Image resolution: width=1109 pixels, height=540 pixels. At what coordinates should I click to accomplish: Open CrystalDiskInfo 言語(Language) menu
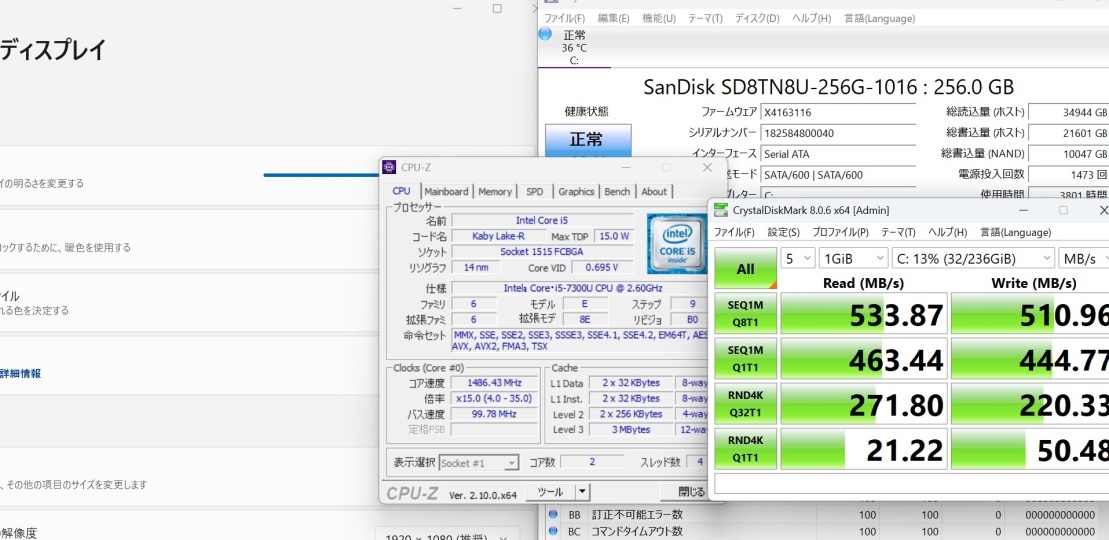[879, 18]
